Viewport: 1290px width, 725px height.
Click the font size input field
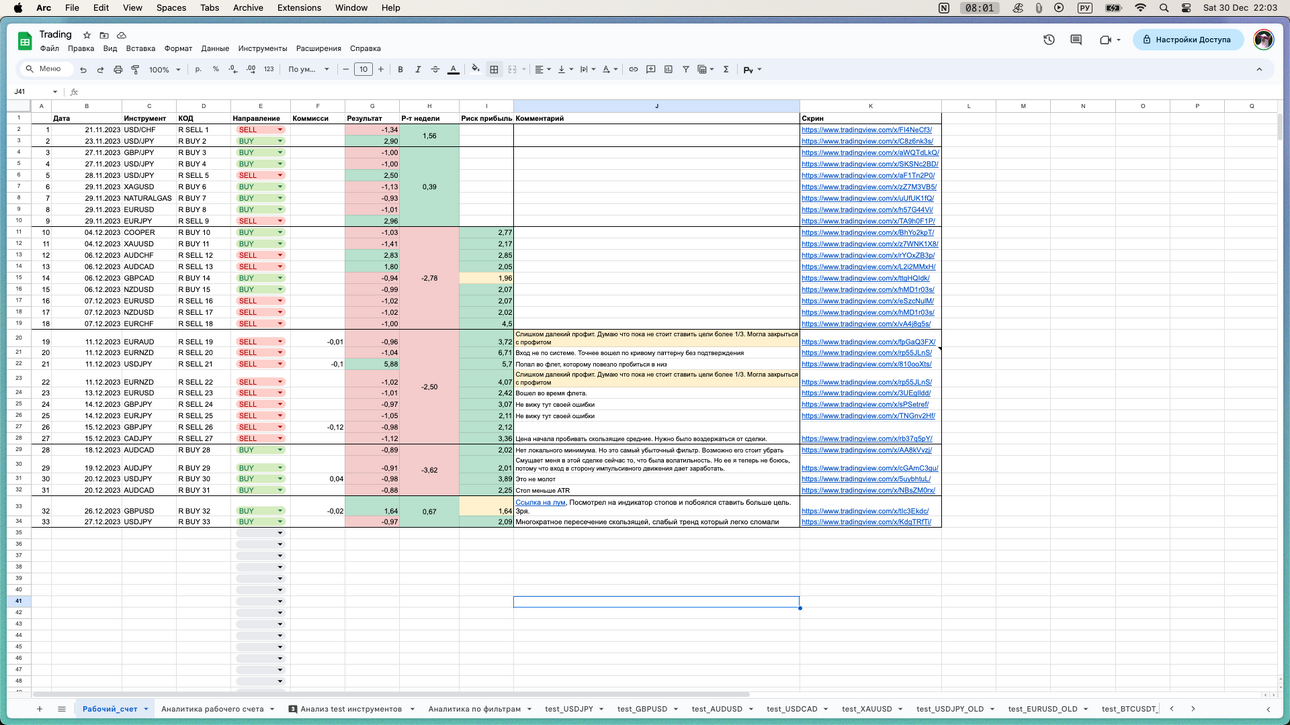click(363, 70)
